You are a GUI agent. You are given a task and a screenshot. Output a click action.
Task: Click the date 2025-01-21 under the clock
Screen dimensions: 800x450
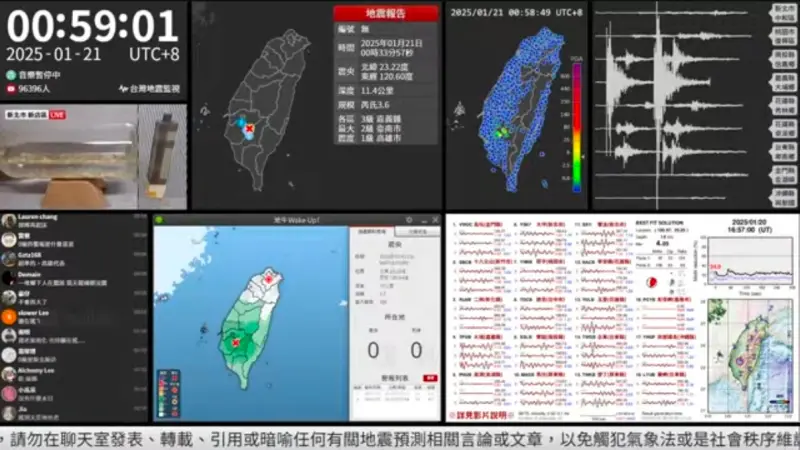pos(54,54)
